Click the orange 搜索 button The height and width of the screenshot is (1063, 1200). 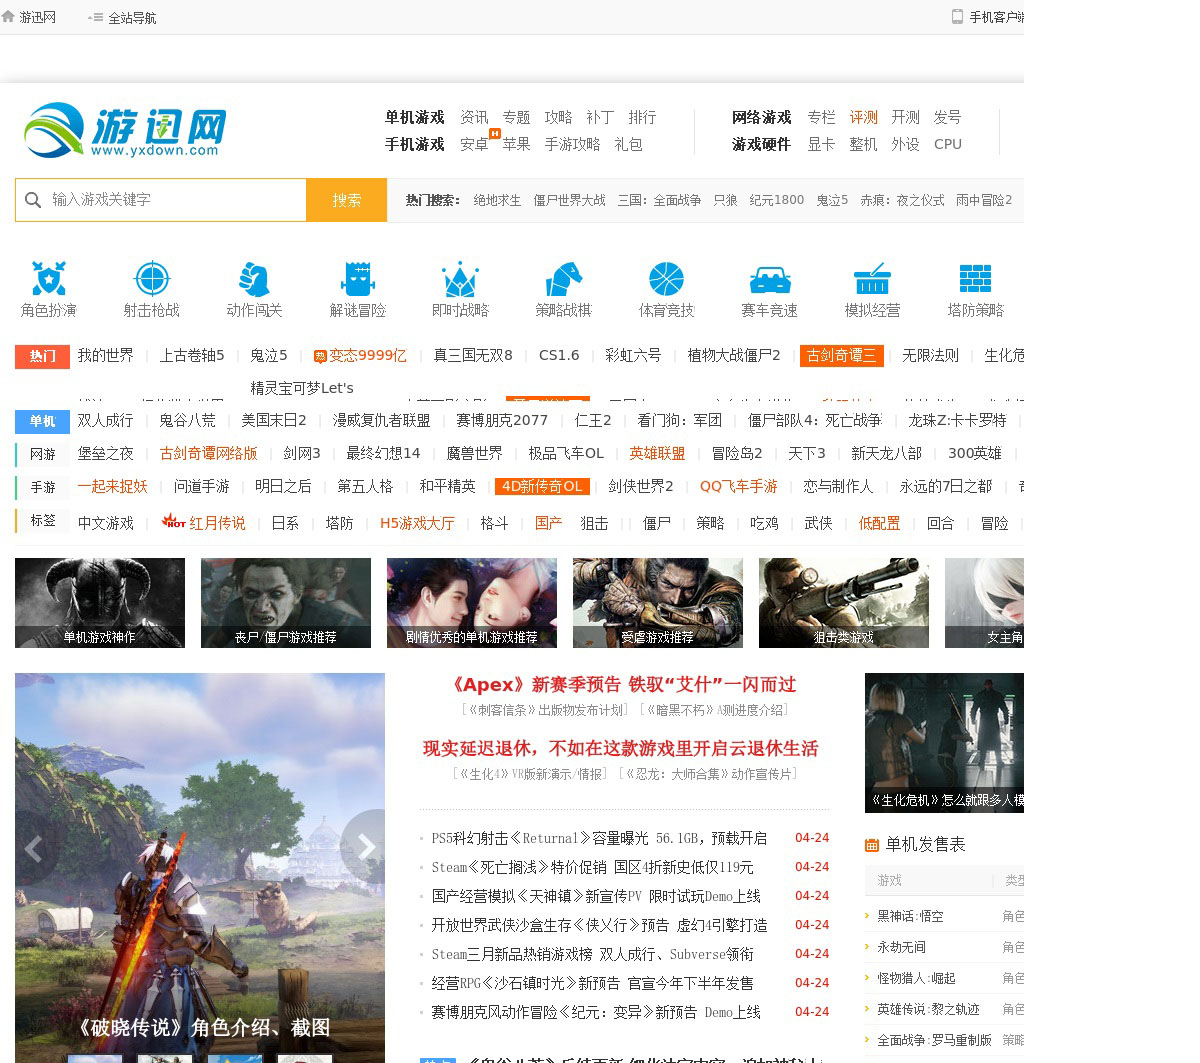(x=346, y=200)
